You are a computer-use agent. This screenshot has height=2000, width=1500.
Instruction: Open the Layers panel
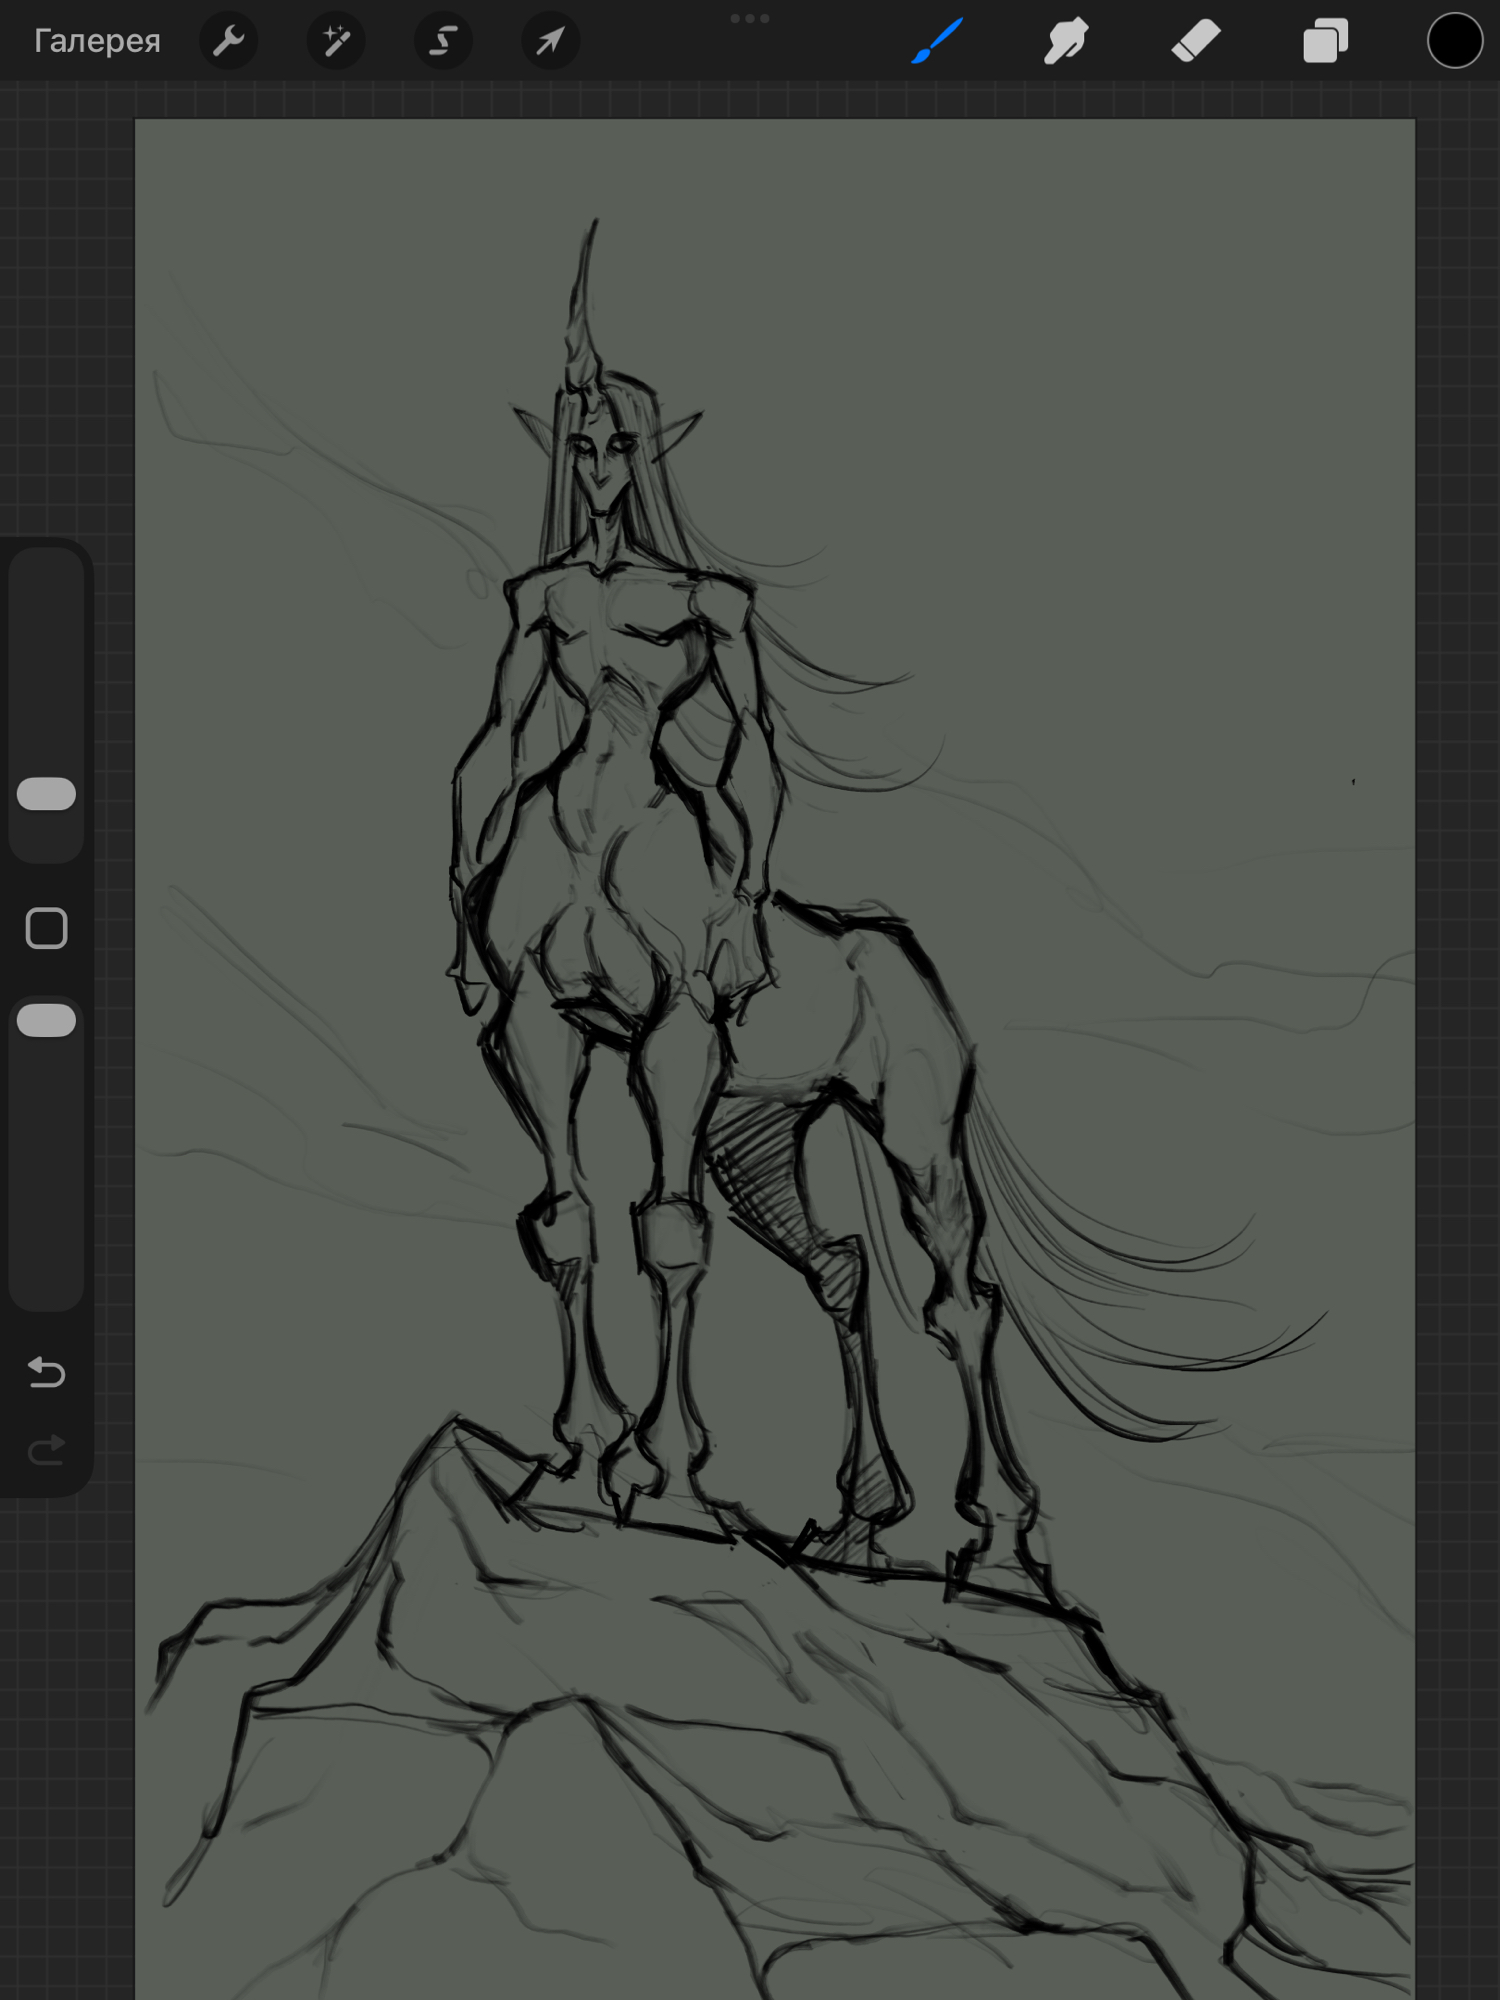1325,41
